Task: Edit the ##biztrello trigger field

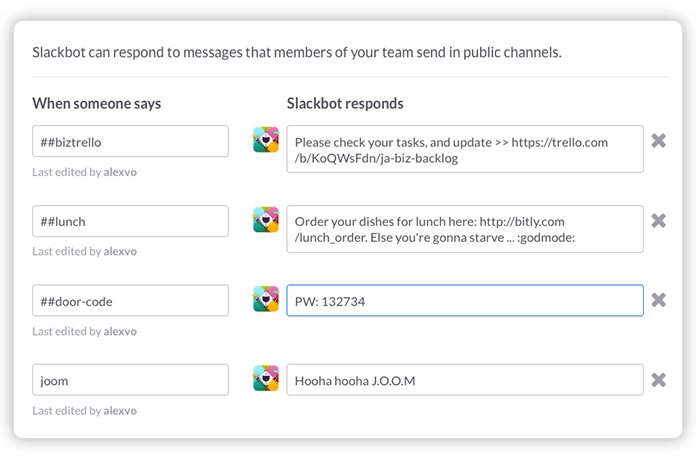Action: (130, 141)
